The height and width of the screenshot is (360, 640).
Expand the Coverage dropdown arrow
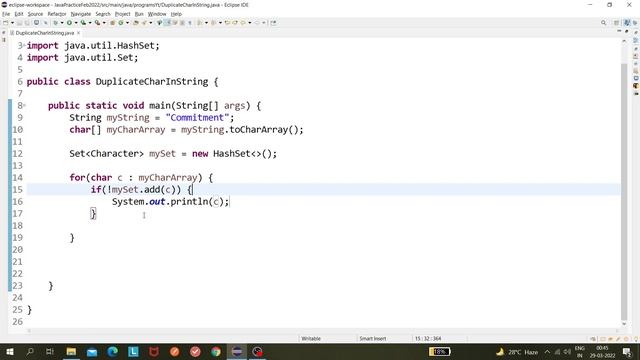pos(90,23)
